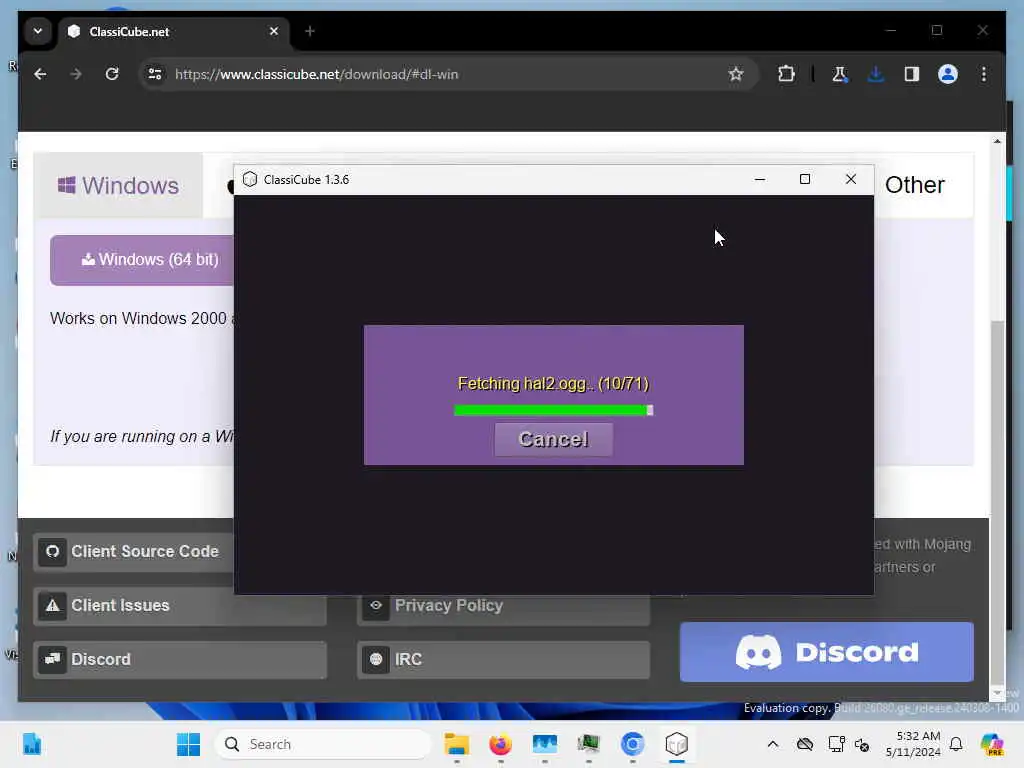Click the taskbar Search box

(x=323, y=744)
